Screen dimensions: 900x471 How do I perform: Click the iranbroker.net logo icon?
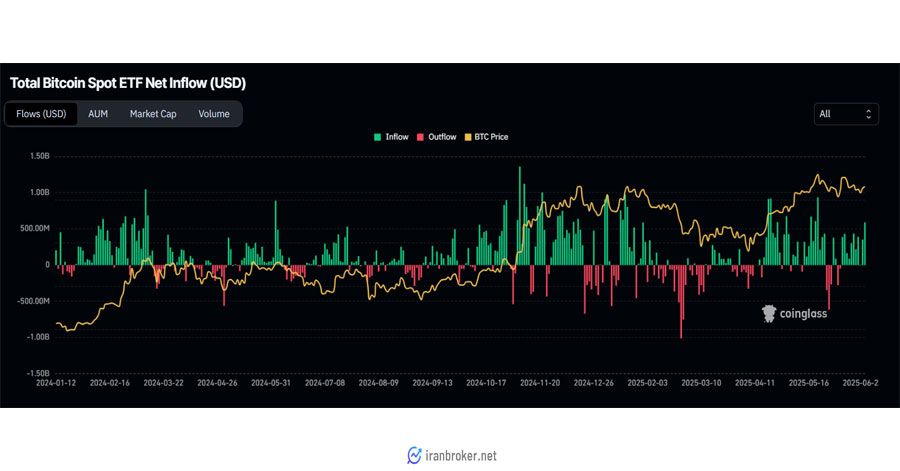(x=414, y=456)
